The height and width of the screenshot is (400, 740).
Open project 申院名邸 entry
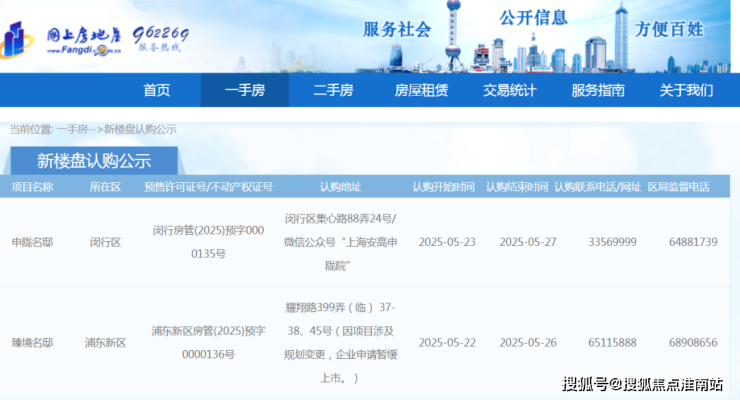(32, 242)
